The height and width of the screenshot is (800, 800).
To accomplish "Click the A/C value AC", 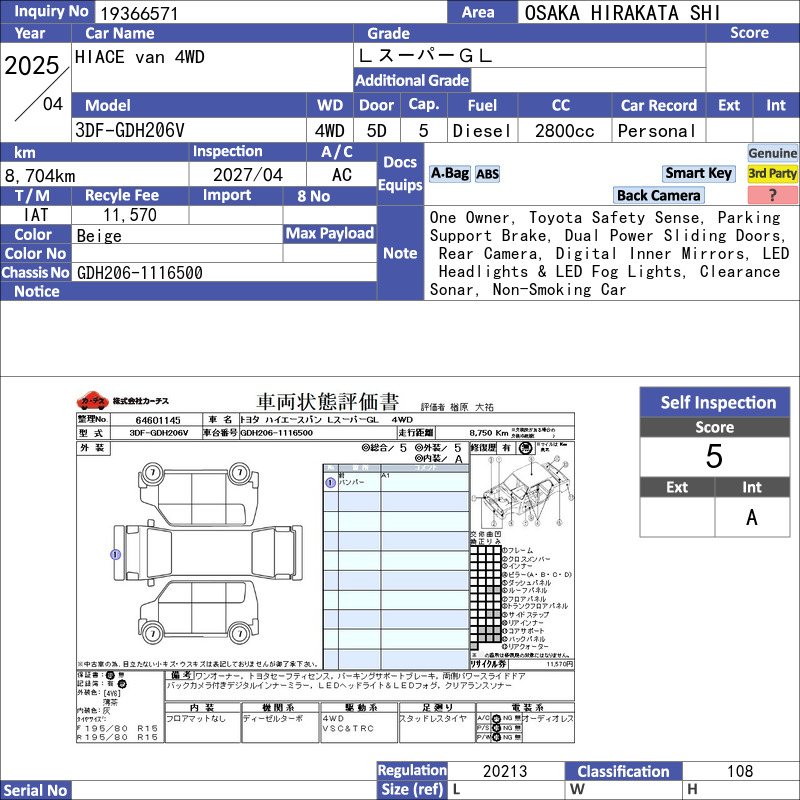I will [342, 175].
